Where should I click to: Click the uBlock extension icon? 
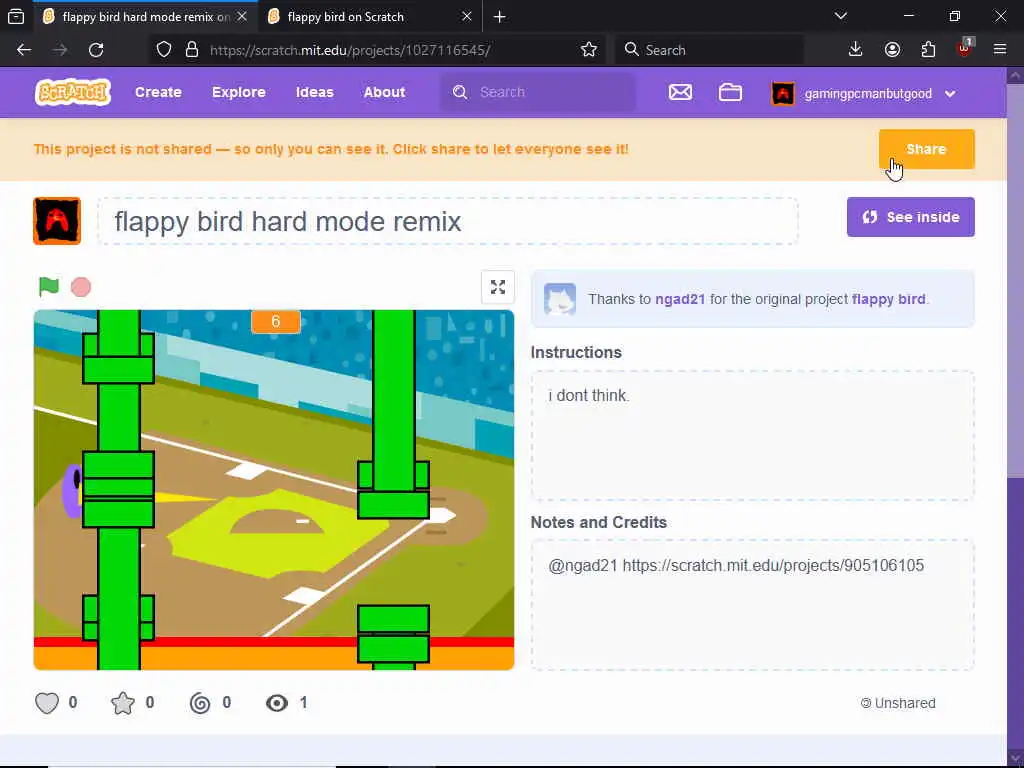pyautogui.click(x=965, y=48)
